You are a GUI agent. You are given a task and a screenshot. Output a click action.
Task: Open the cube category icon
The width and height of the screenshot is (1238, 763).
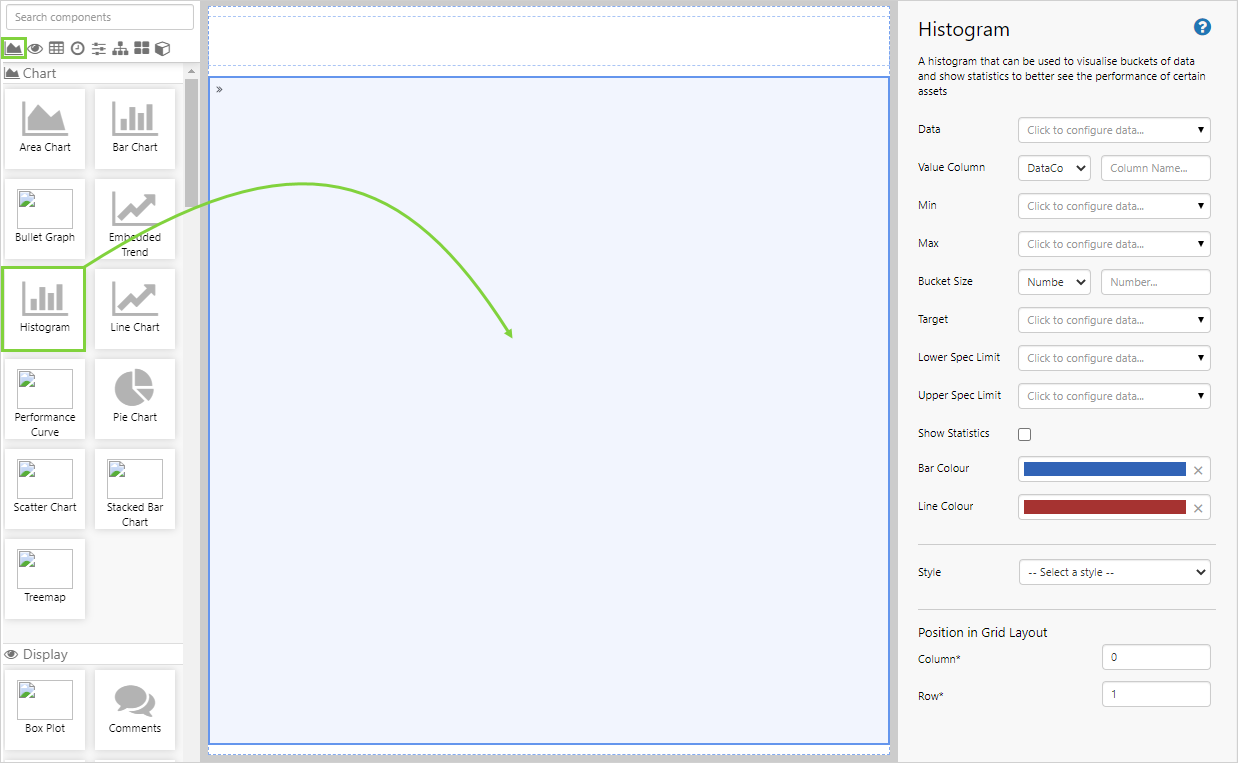(162, 48)
